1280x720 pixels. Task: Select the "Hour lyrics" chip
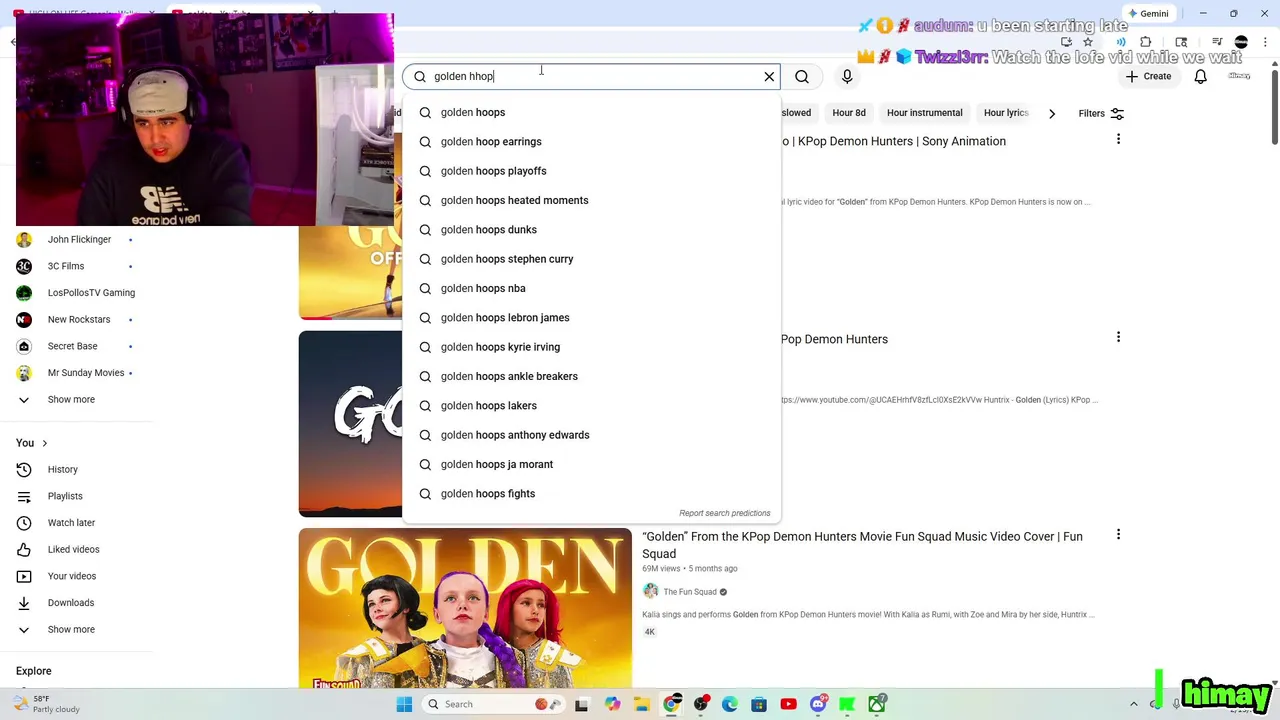[1006, 113]
